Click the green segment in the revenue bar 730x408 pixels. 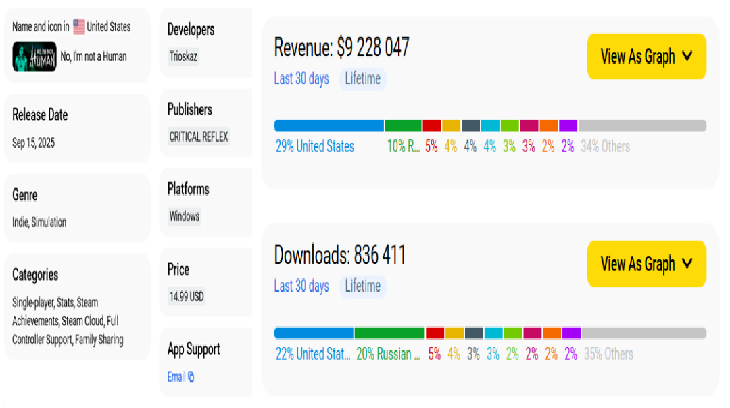tap(402, 126)
